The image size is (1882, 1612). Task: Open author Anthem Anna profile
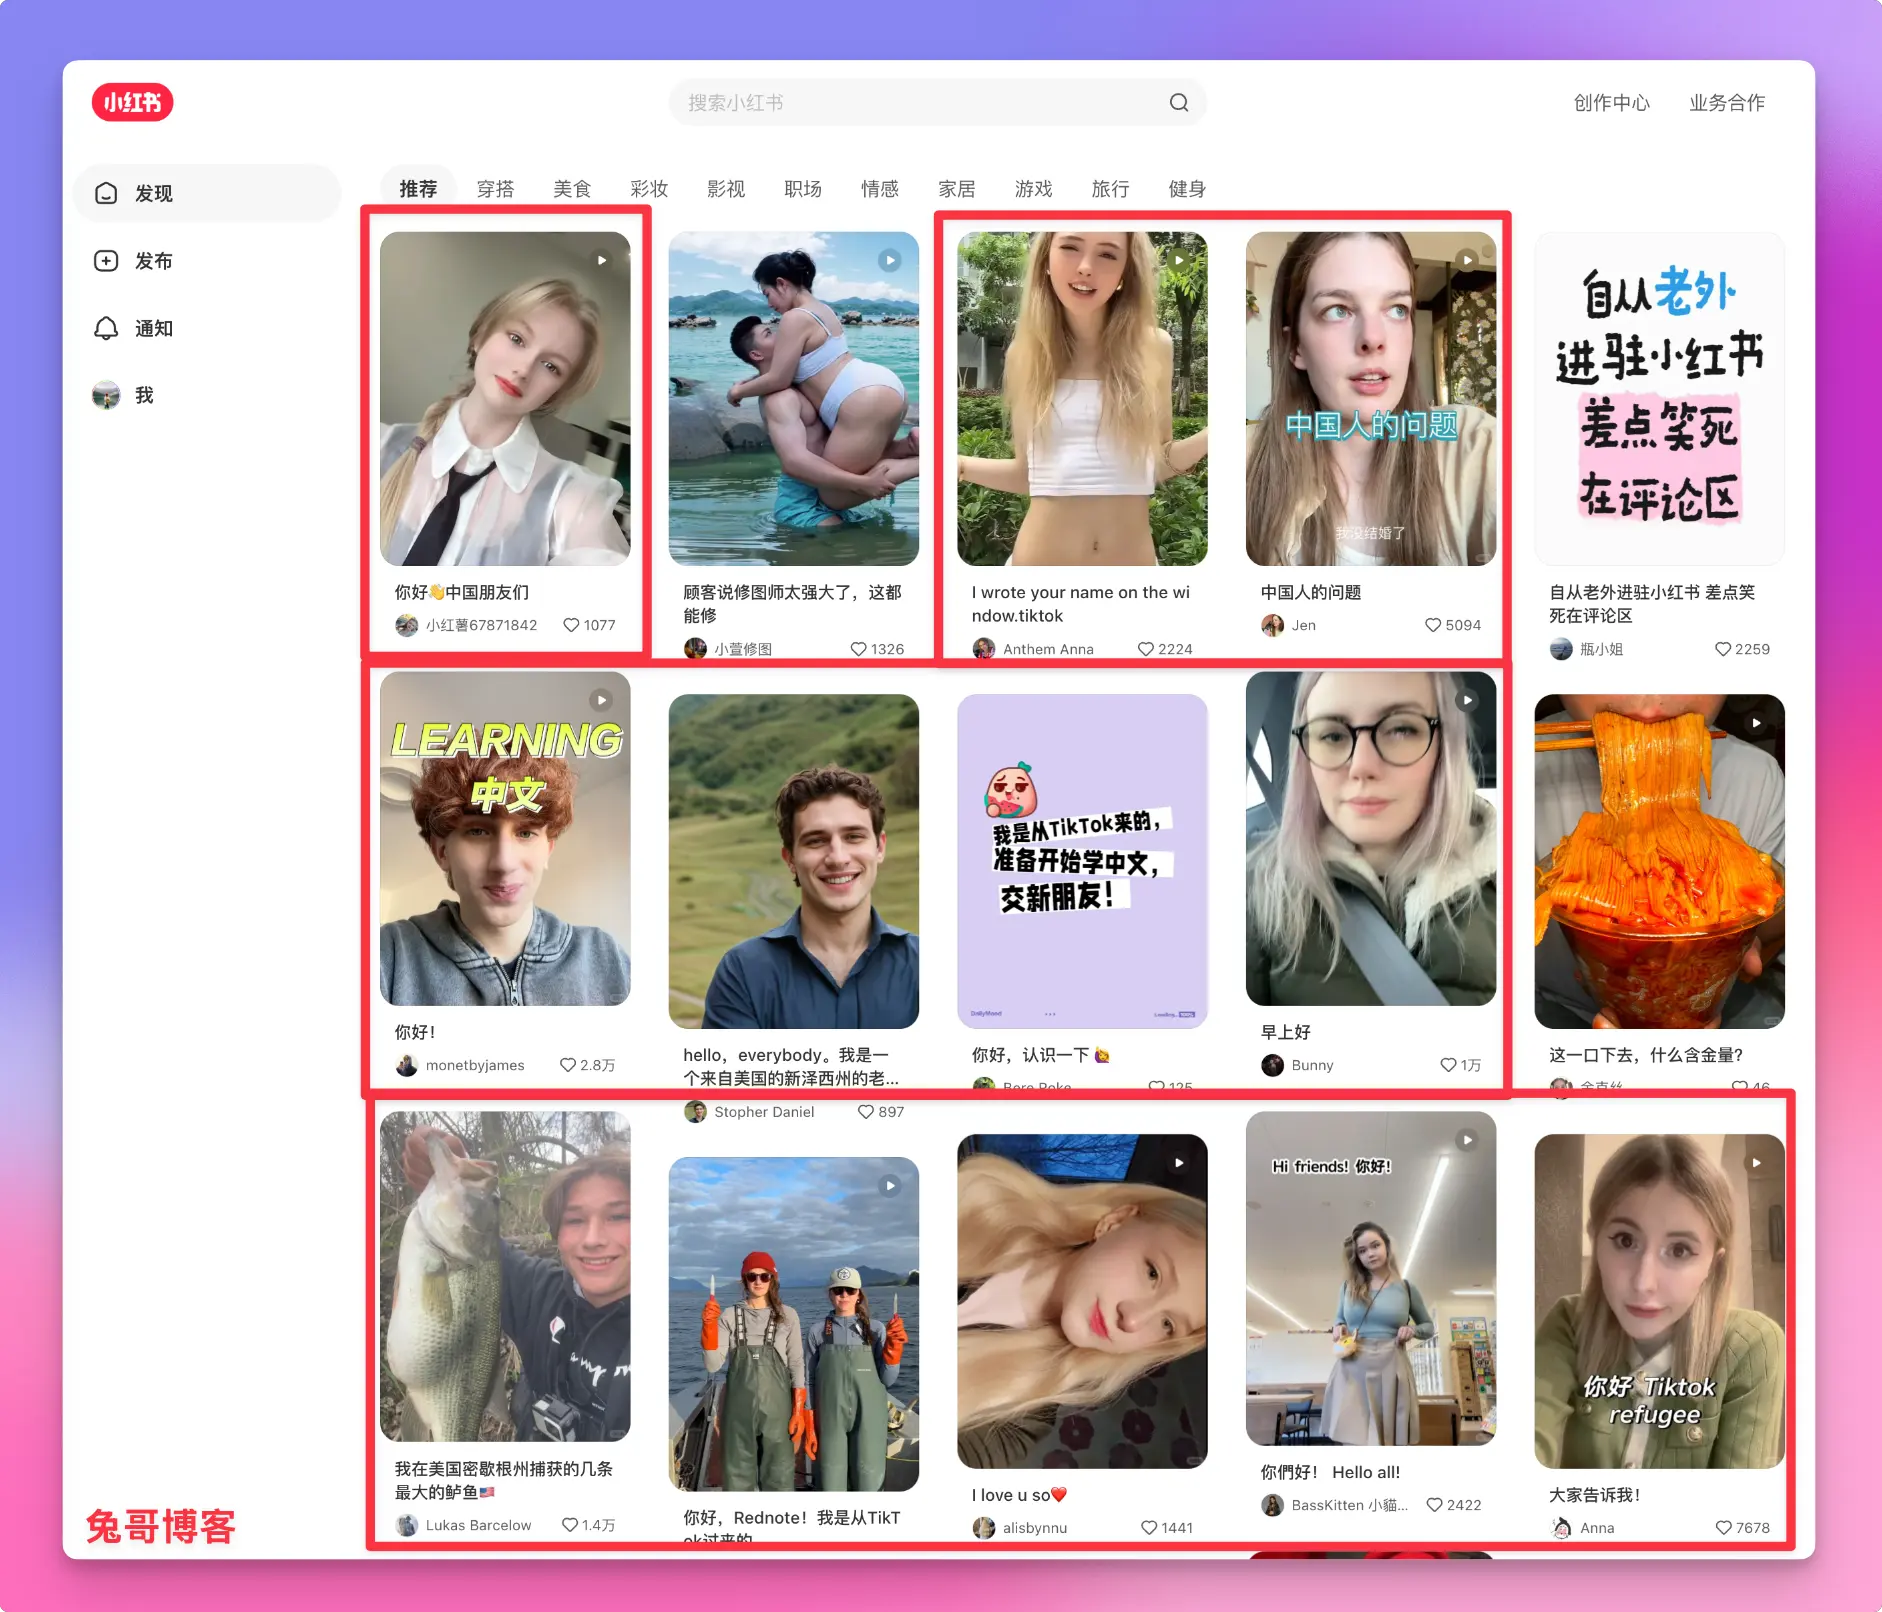coord(1034,649)
